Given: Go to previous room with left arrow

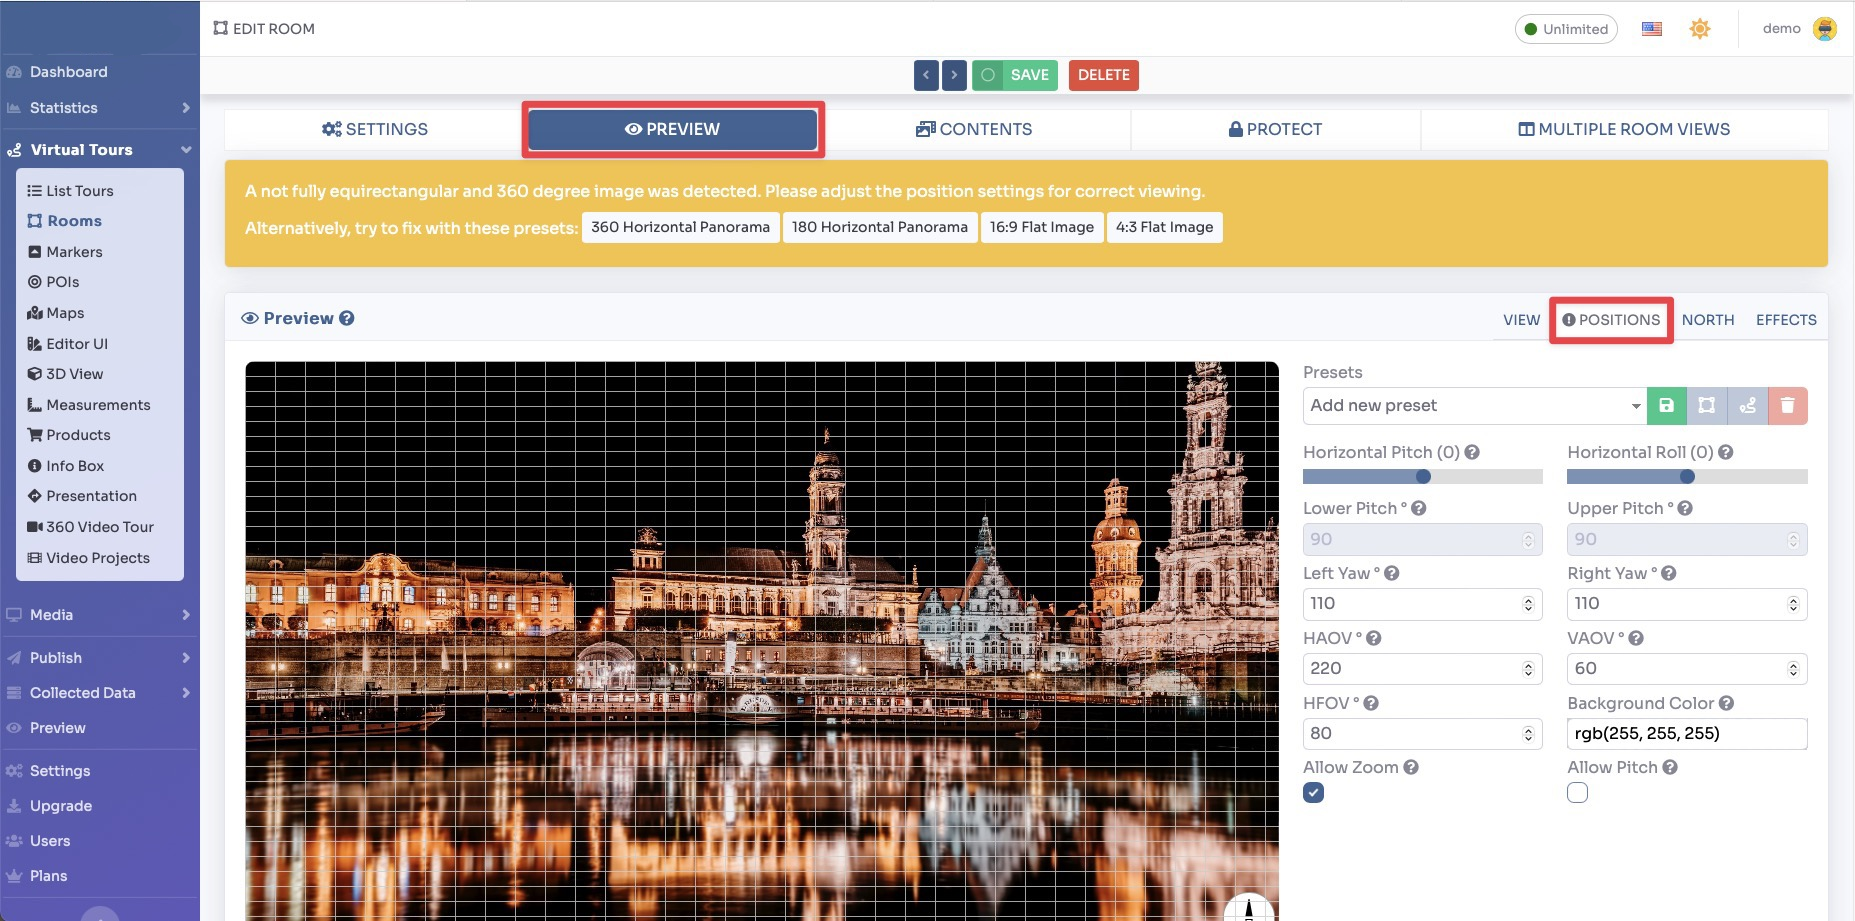Looking at the screenshot, I should (x=926, y=75).
